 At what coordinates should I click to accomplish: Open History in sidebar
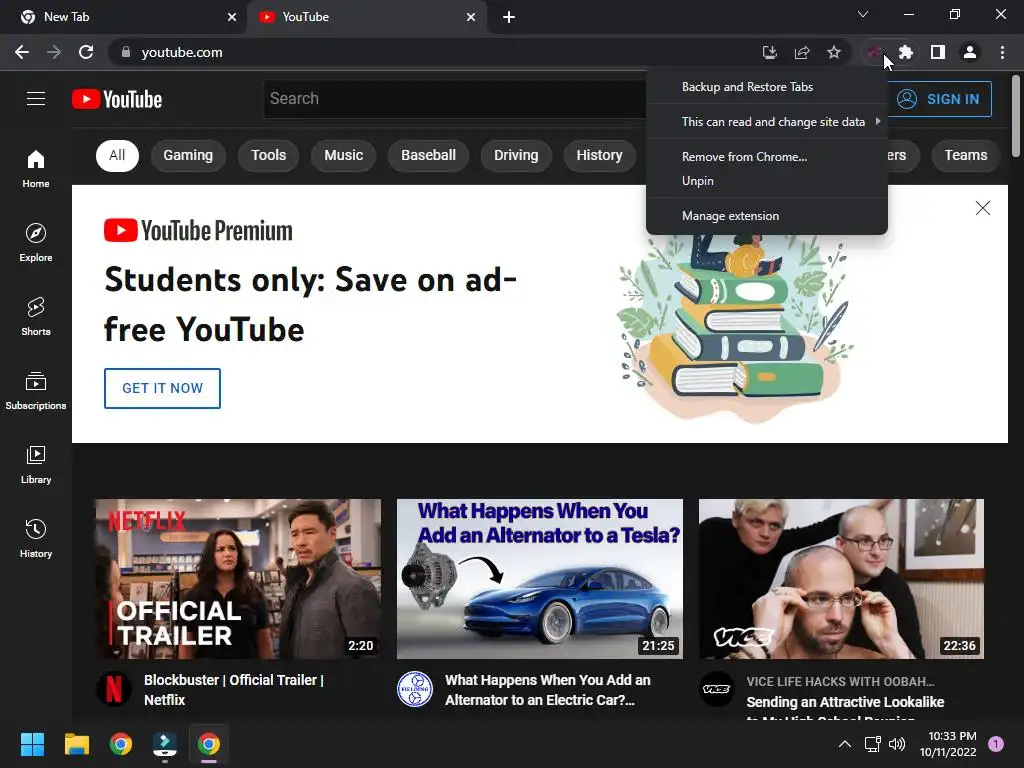[x=36, y=538]
